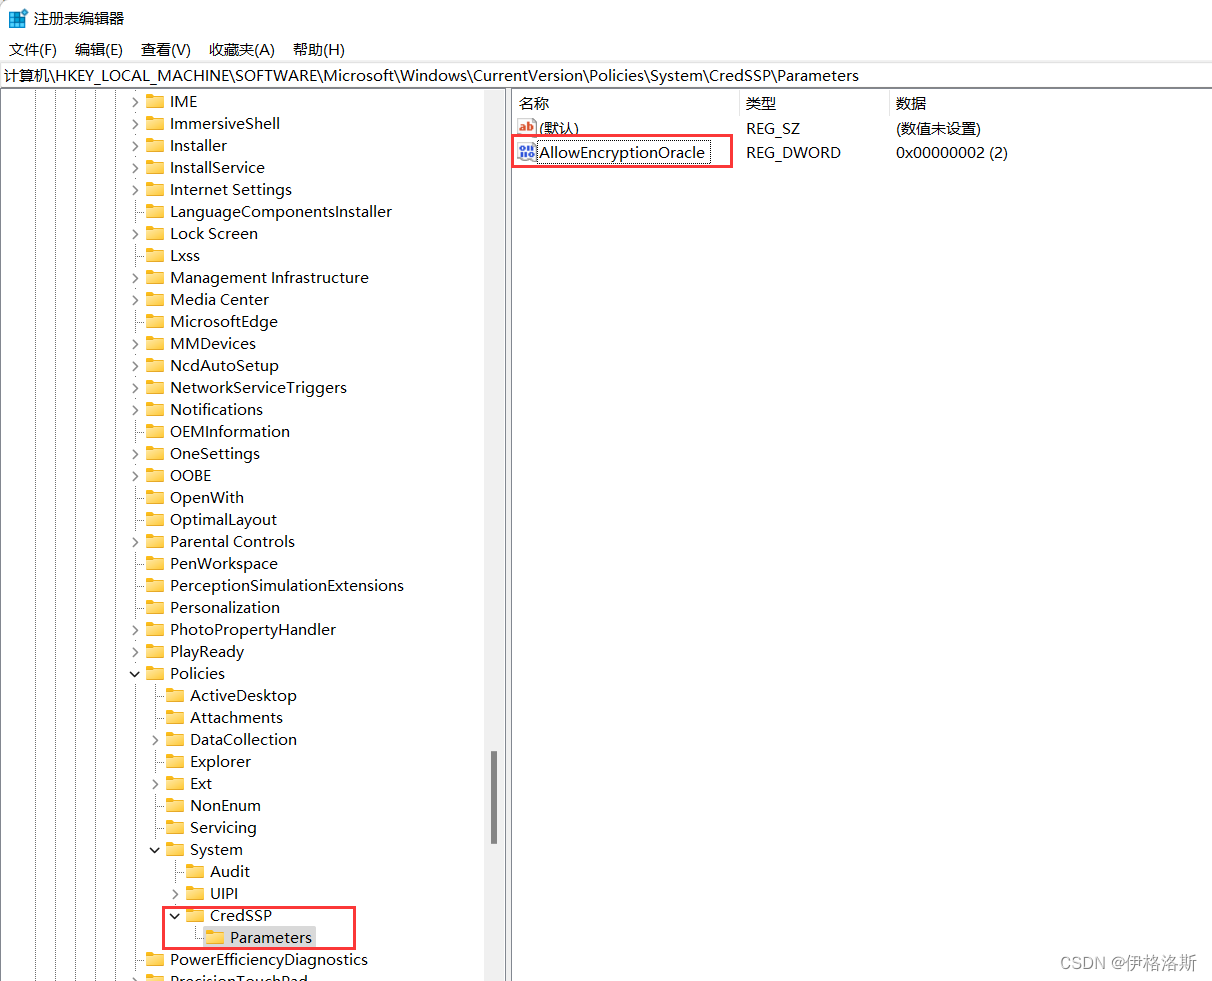Open the 帮助(H) menu

pos(319,49)
